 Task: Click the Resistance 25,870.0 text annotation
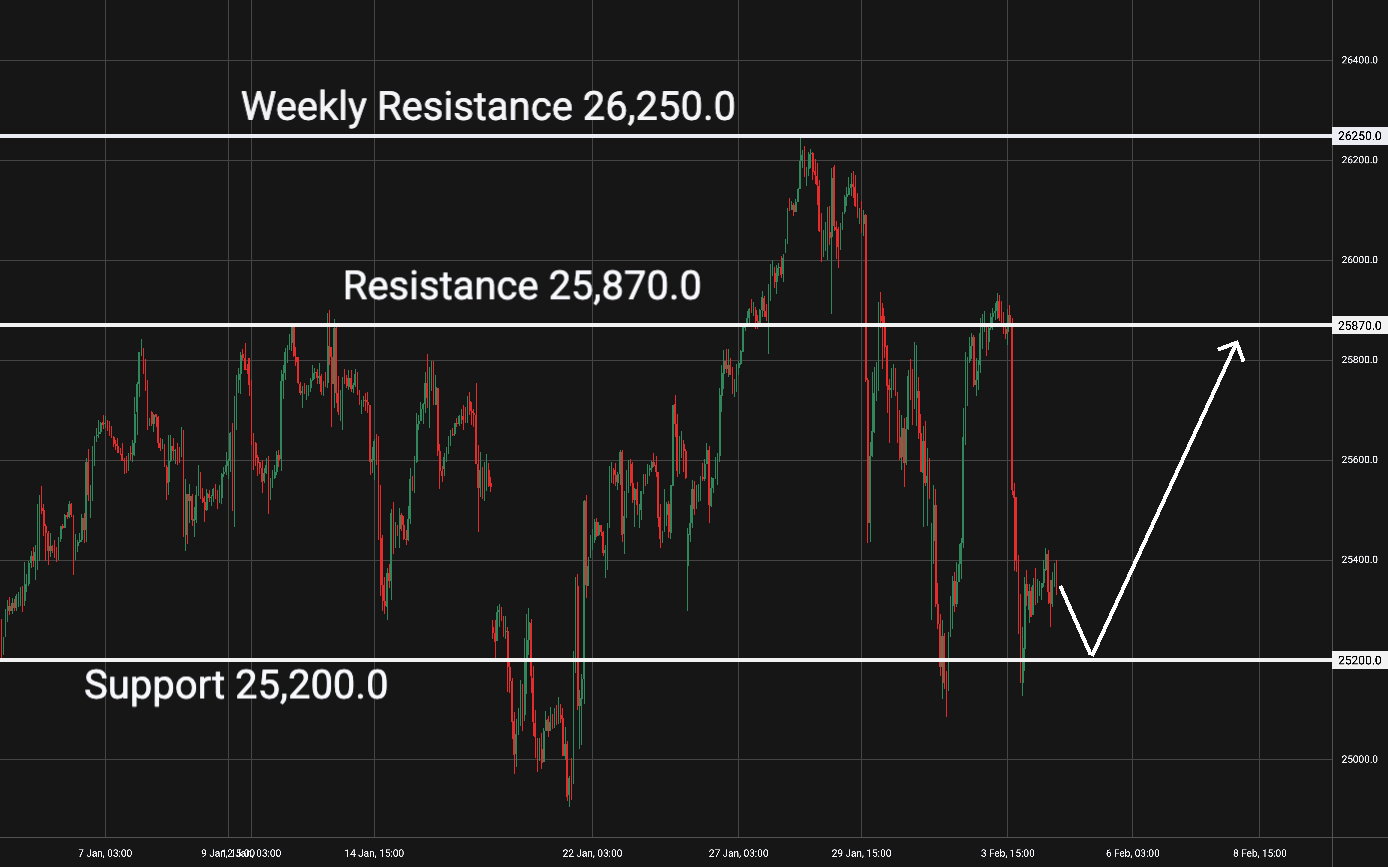tap(521, 286)
